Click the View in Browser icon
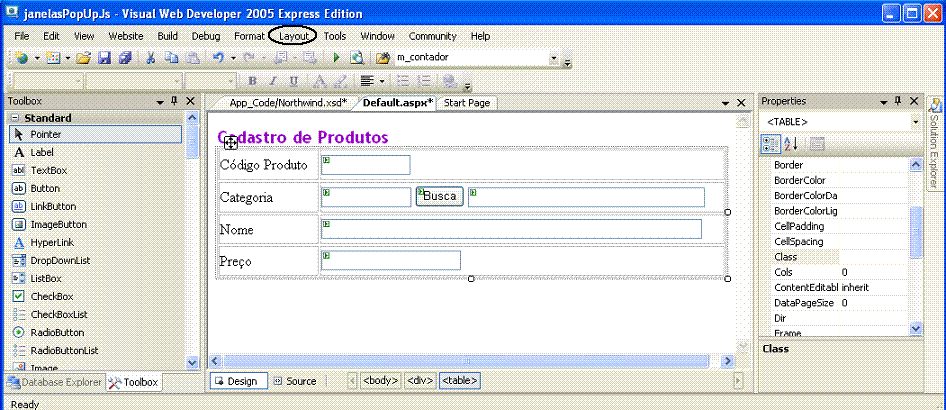Image resolution: width=946 pixels, height=410 pixels. click(x=357, y=58)
